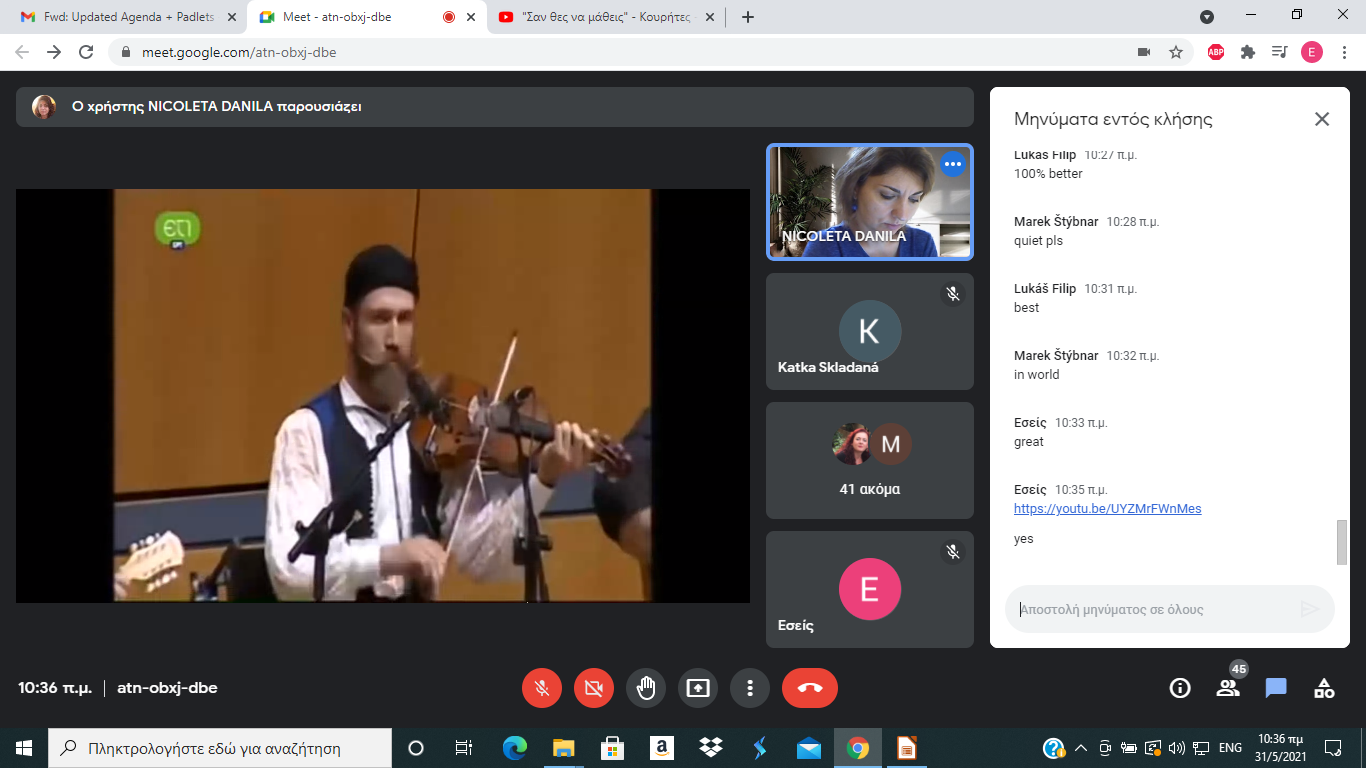
Task: Click the send message arrow
Action: click(1309, 609)
